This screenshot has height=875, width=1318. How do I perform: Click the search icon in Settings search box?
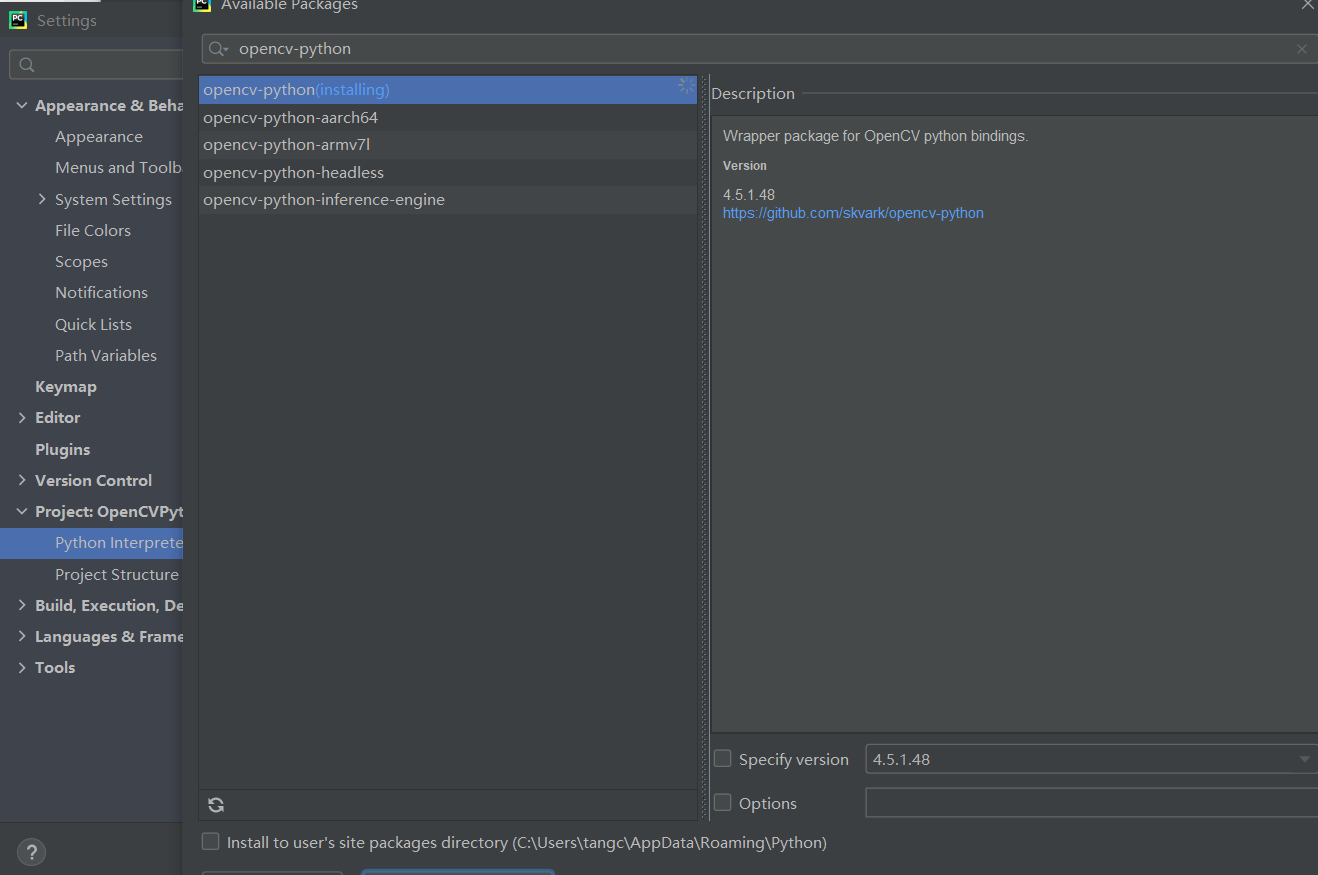pos(27,65)
